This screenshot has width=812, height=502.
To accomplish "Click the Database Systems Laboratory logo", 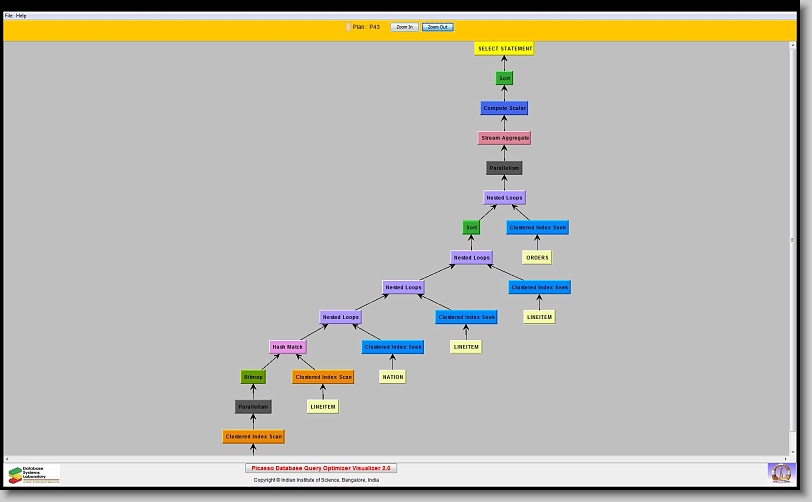I will (x=33, y=474).
